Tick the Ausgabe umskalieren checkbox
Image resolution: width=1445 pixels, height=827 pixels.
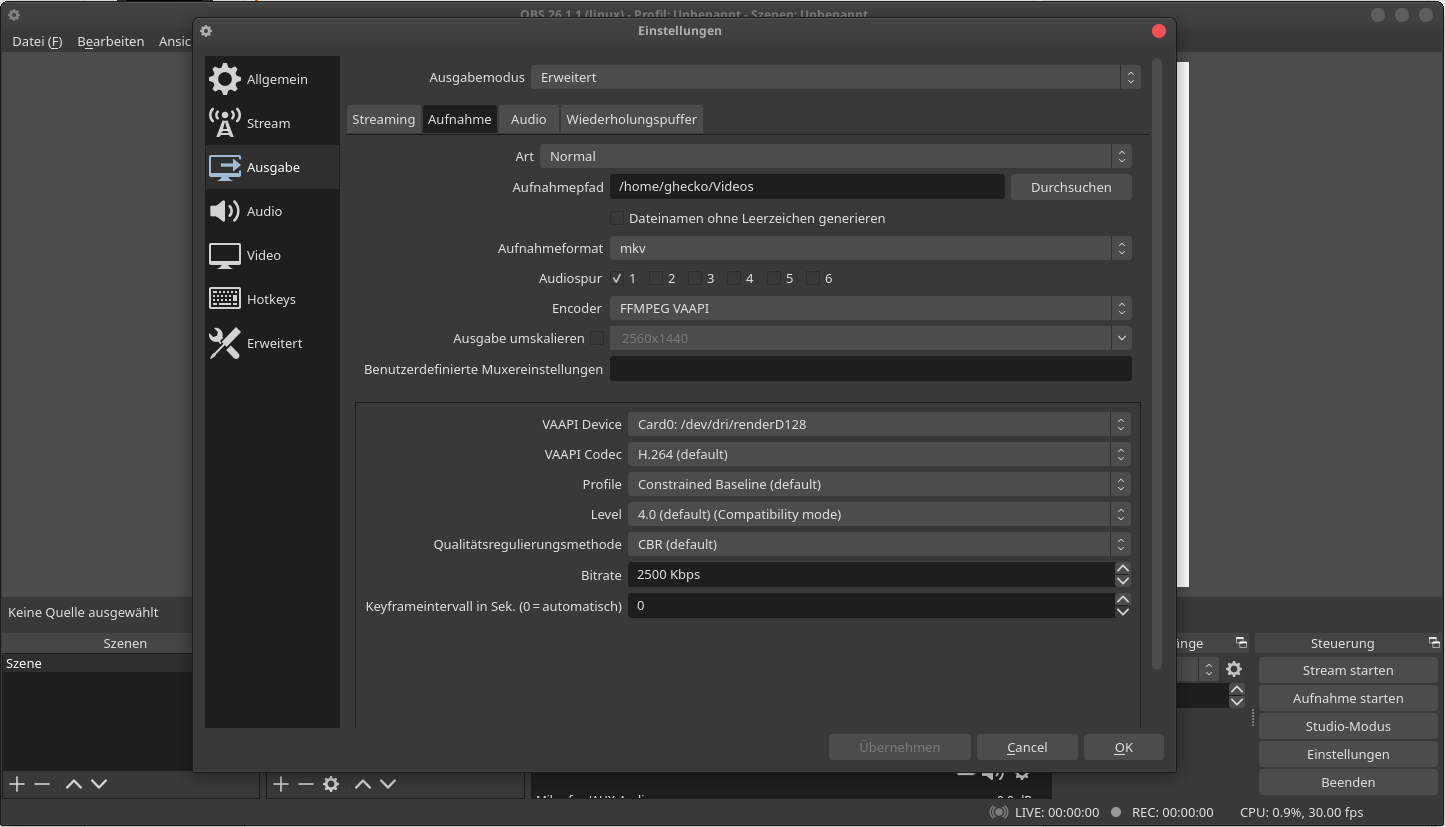597,338
